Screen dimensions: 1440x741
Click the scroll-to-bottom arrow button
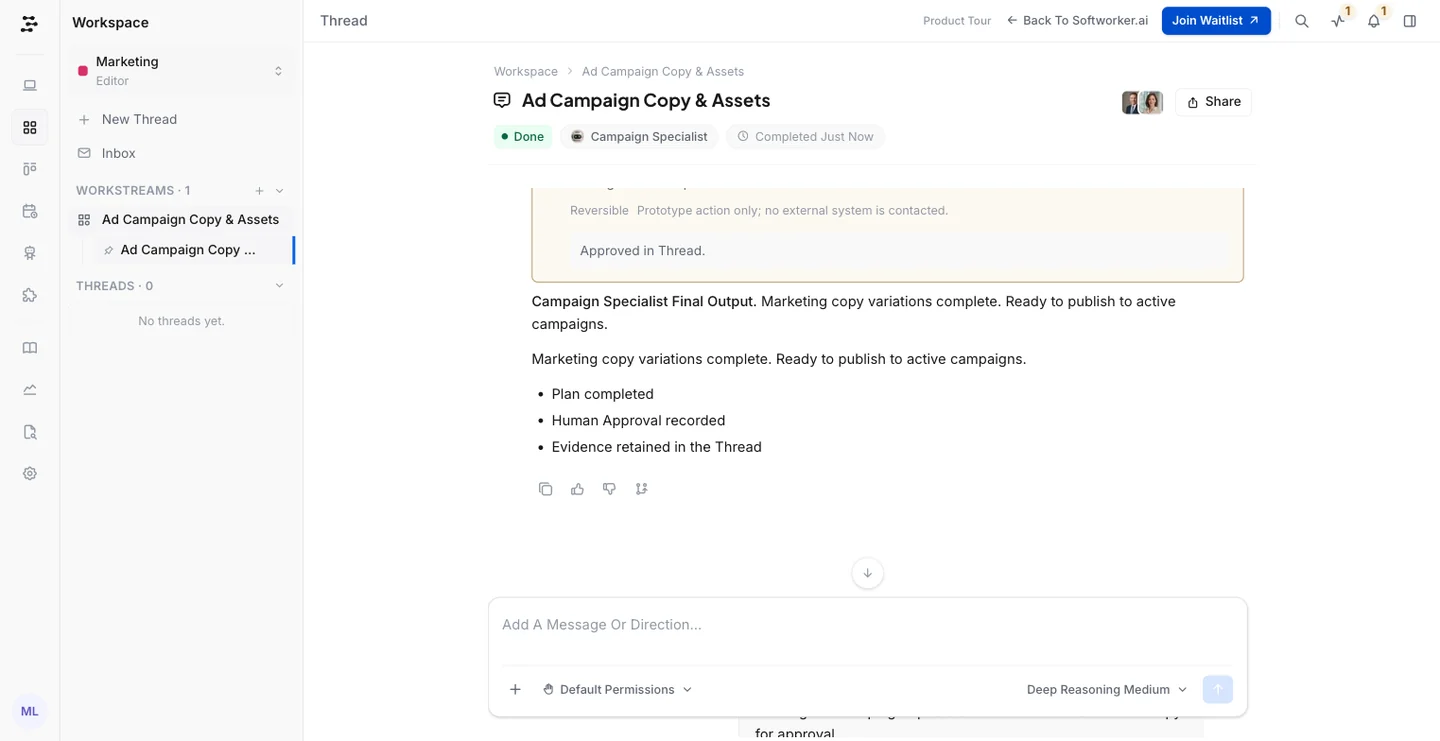coord(867,573)
